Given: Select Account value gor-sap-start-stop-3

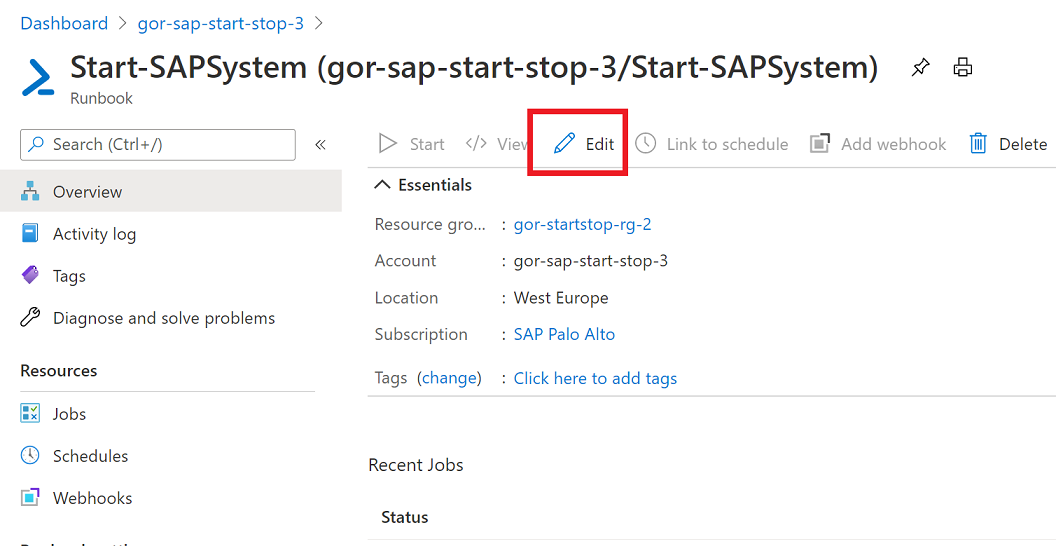Looking at the screenshot, I should pos(591,261).
